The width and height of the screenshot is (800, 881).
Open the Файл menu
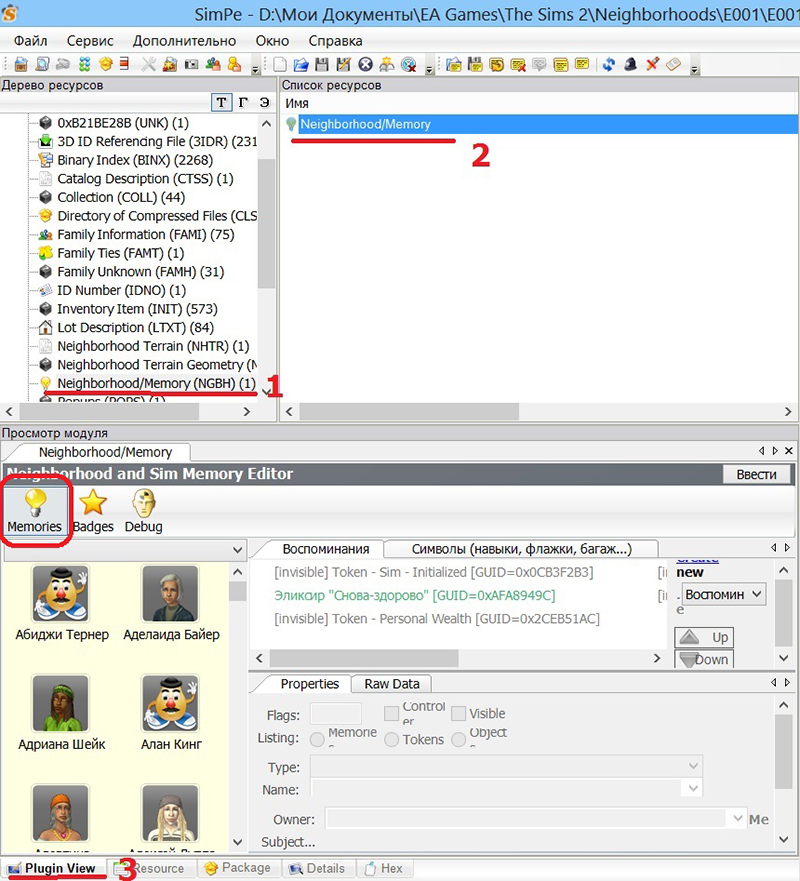pyautogui.click(x=30, y=41)
